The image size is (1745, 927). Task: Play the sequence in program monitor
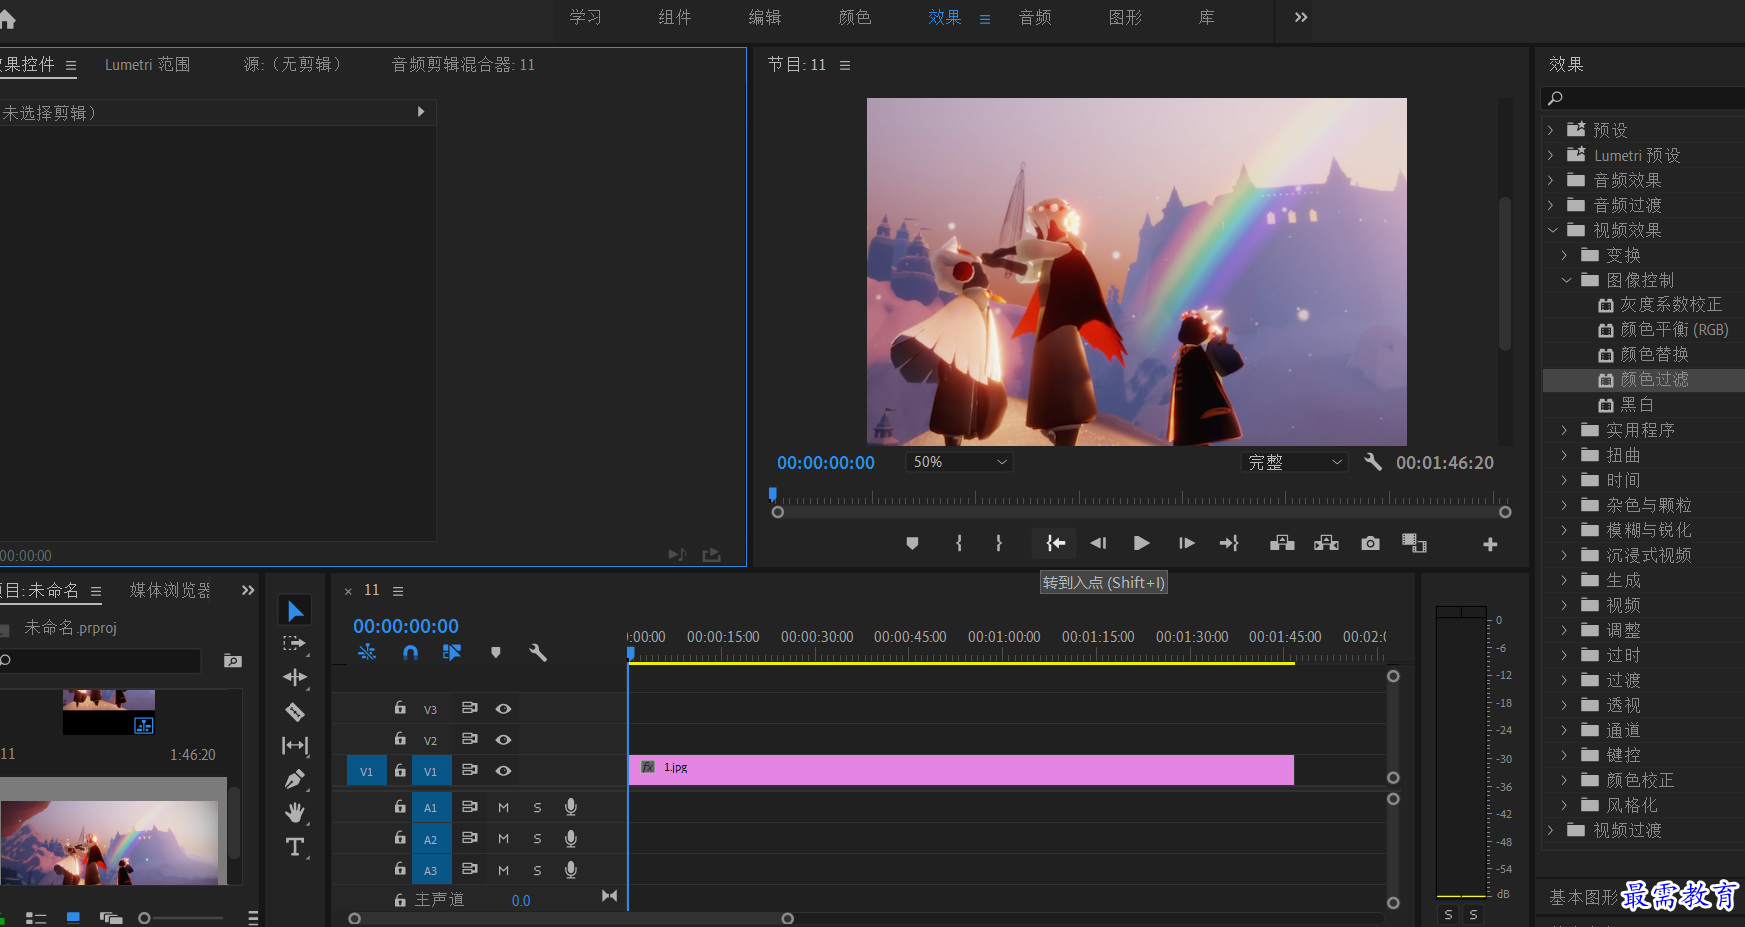(x=1141, y=543)
